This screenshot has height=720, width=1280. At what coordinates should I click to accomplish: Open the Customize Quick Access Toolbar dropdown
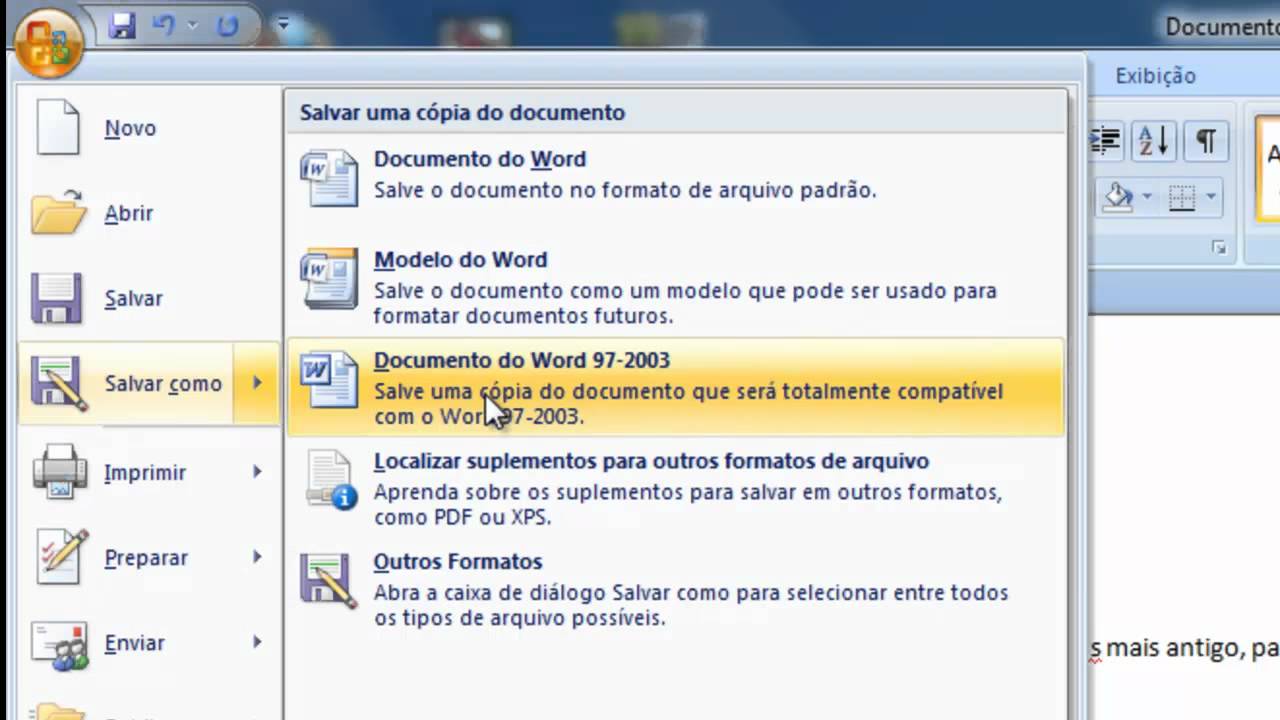pyautogui.click(x=283, y=26)
